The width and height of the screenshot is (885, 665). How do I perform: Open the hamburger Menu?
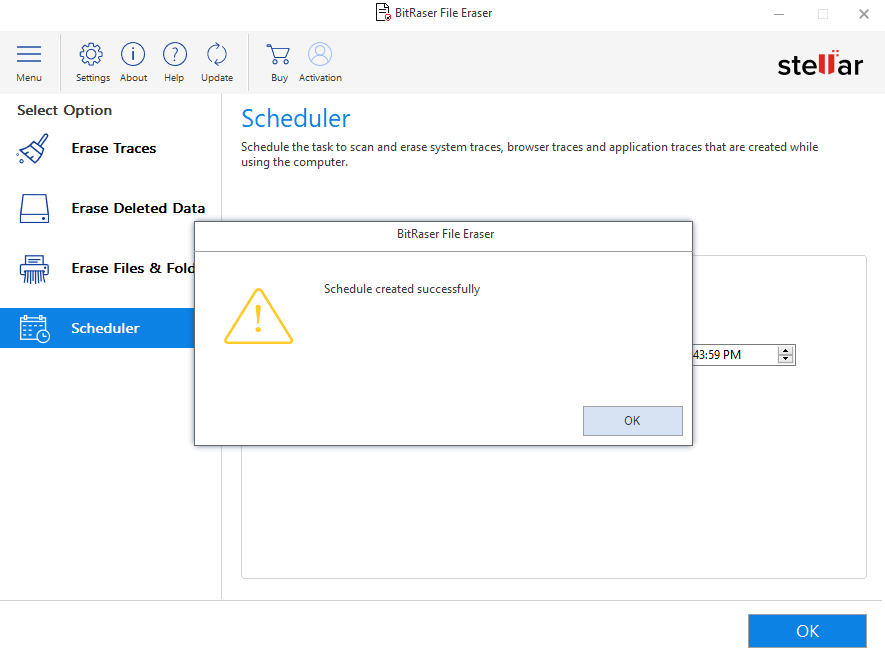pyautogui.click(x=29, y=62)
